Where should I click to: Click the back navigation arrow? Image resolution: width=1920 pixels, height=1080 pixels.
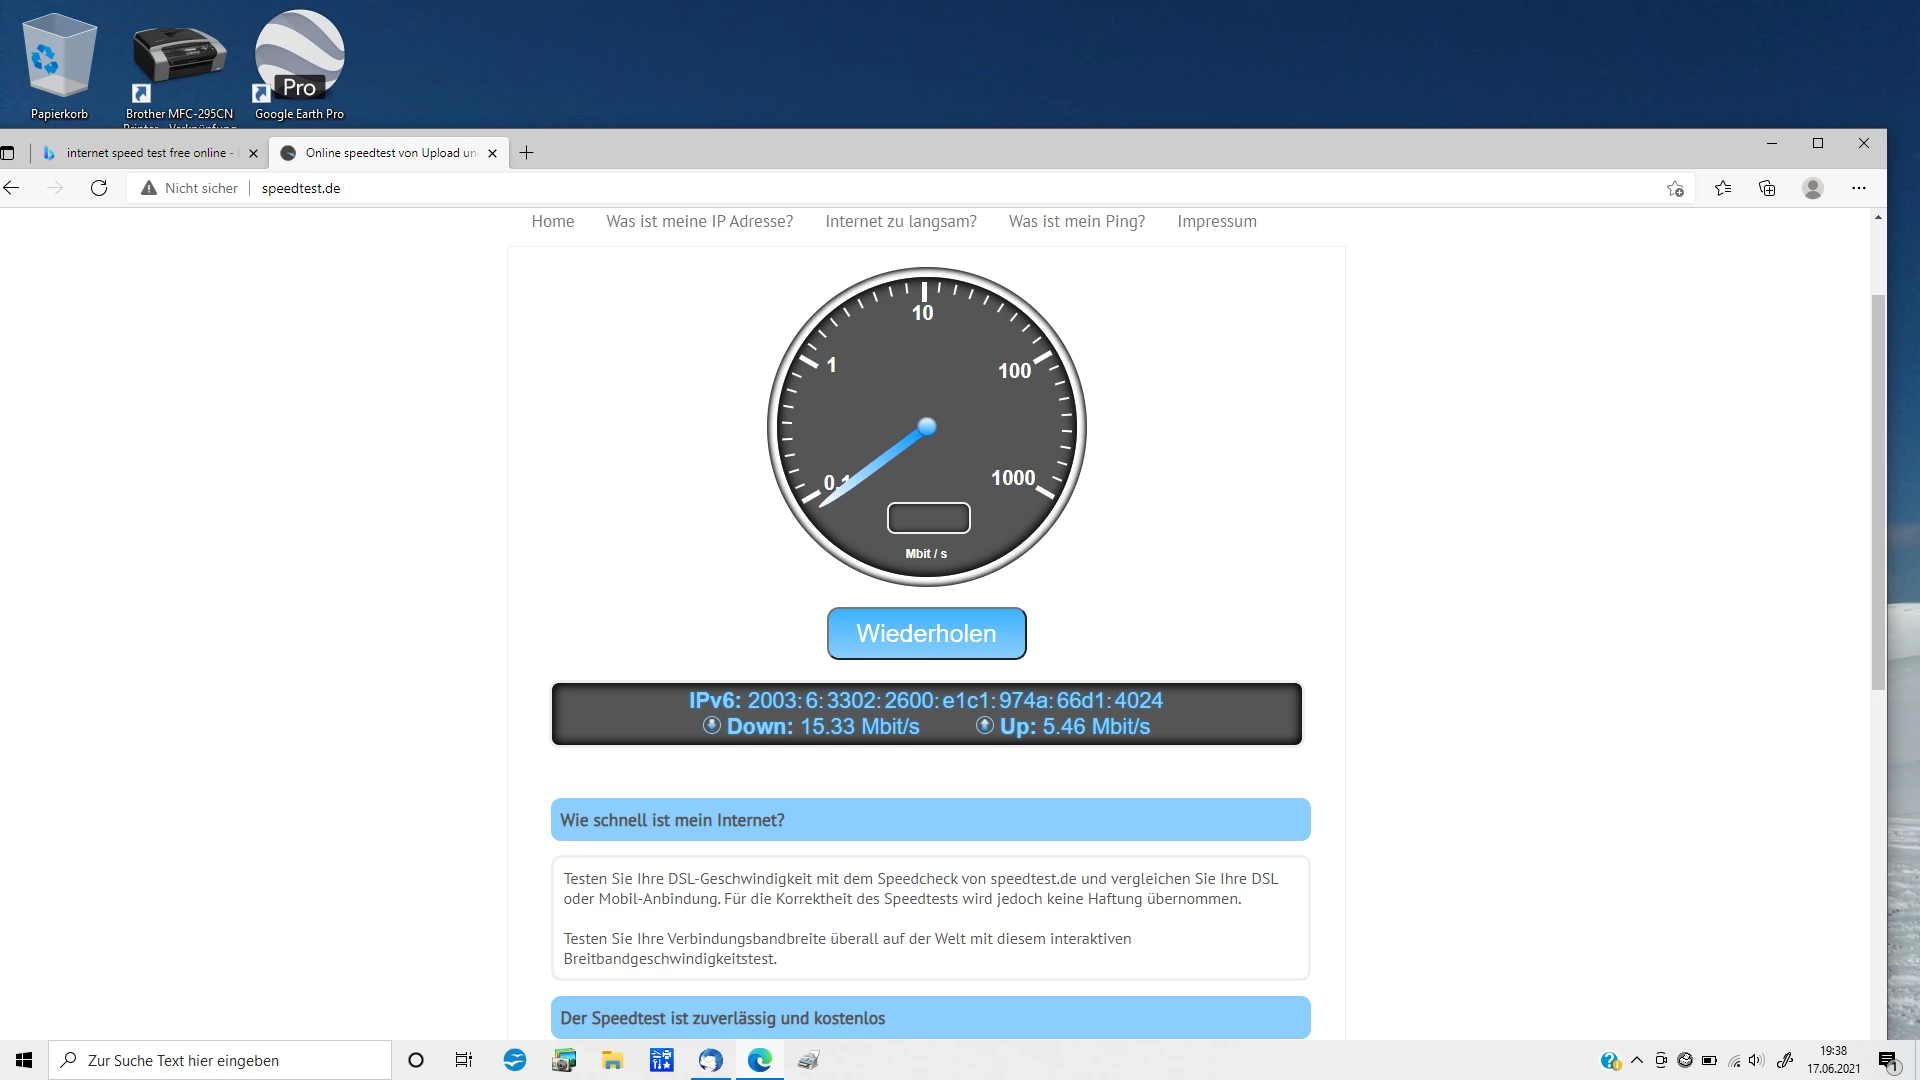click(x=12, y=188)
